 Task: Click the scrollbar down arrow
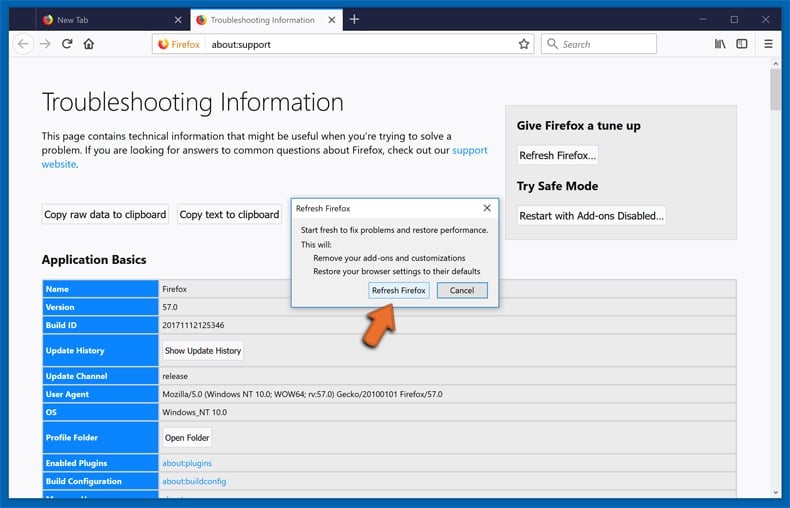tap(775, 492)
